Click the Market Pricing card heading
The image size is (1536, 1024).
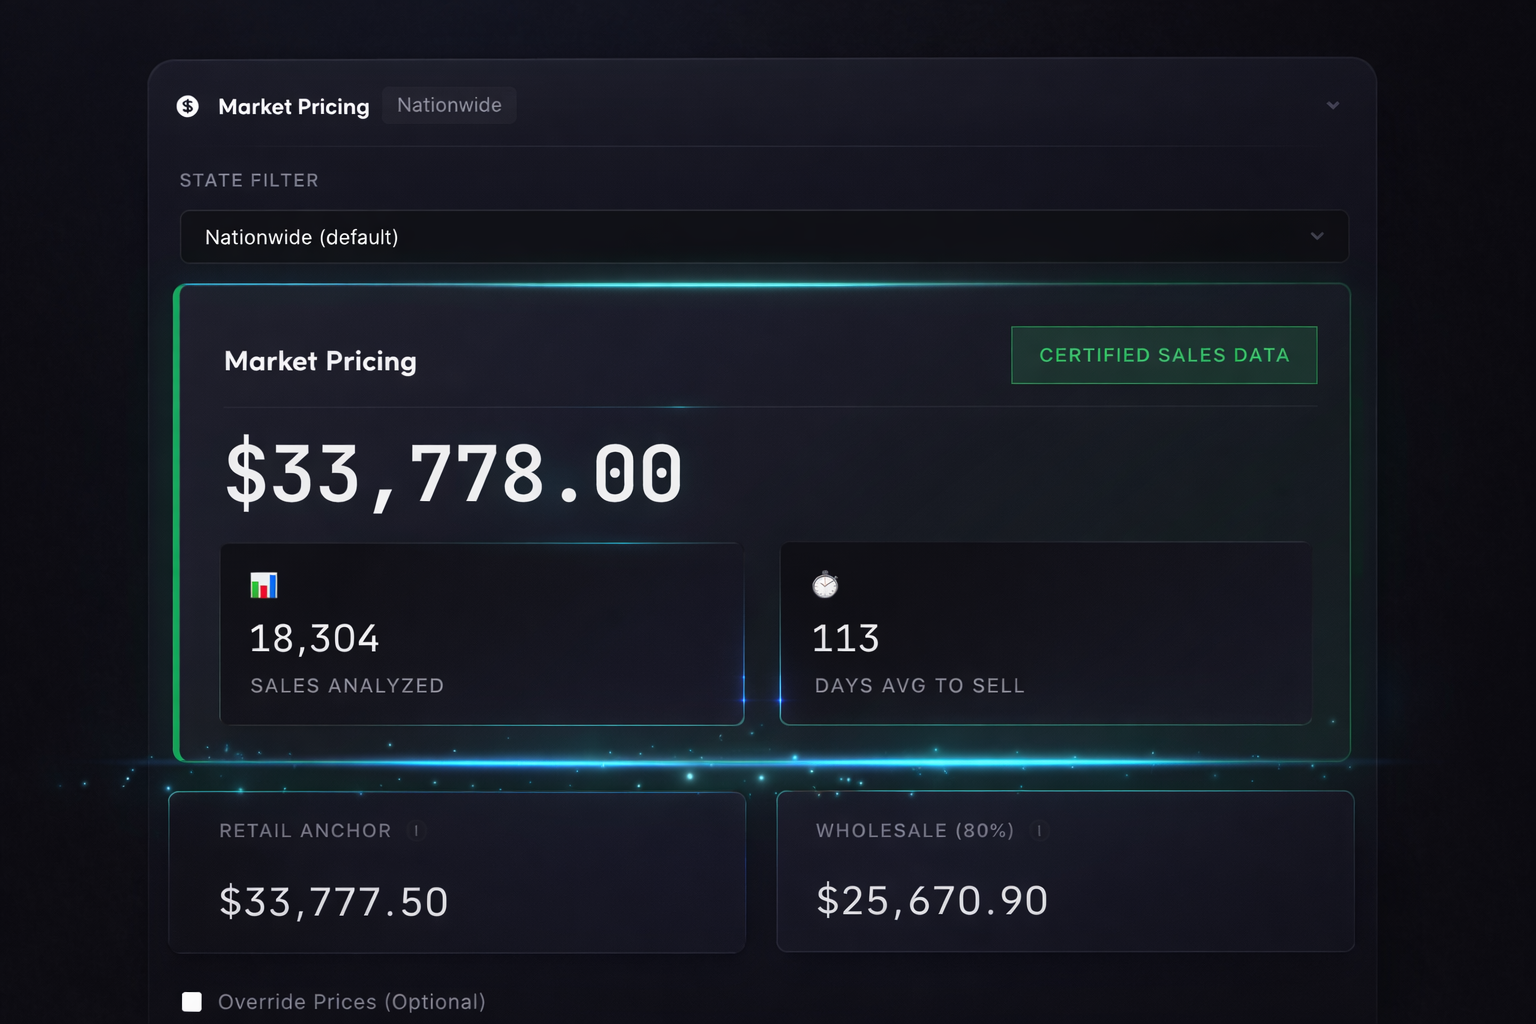click(x=320, y=362)
